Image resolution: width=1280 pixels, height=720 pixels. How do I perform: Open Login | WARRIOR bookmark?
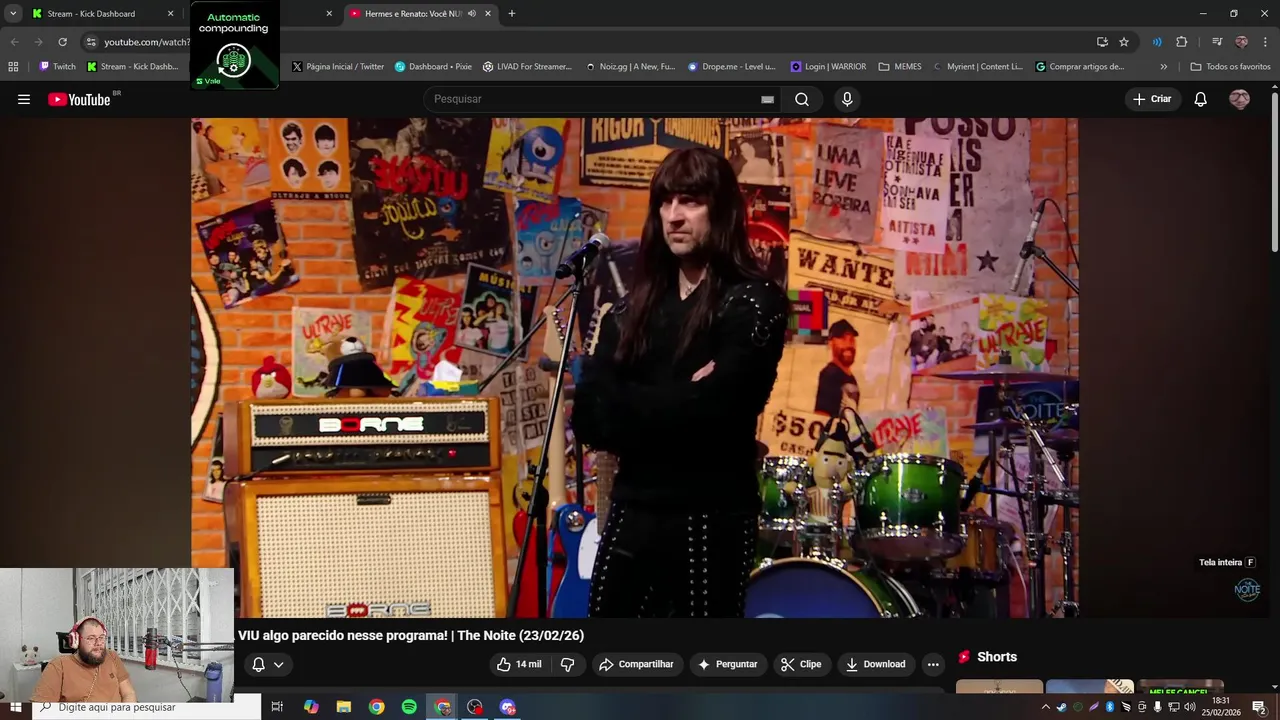click(x=828, y=67)
